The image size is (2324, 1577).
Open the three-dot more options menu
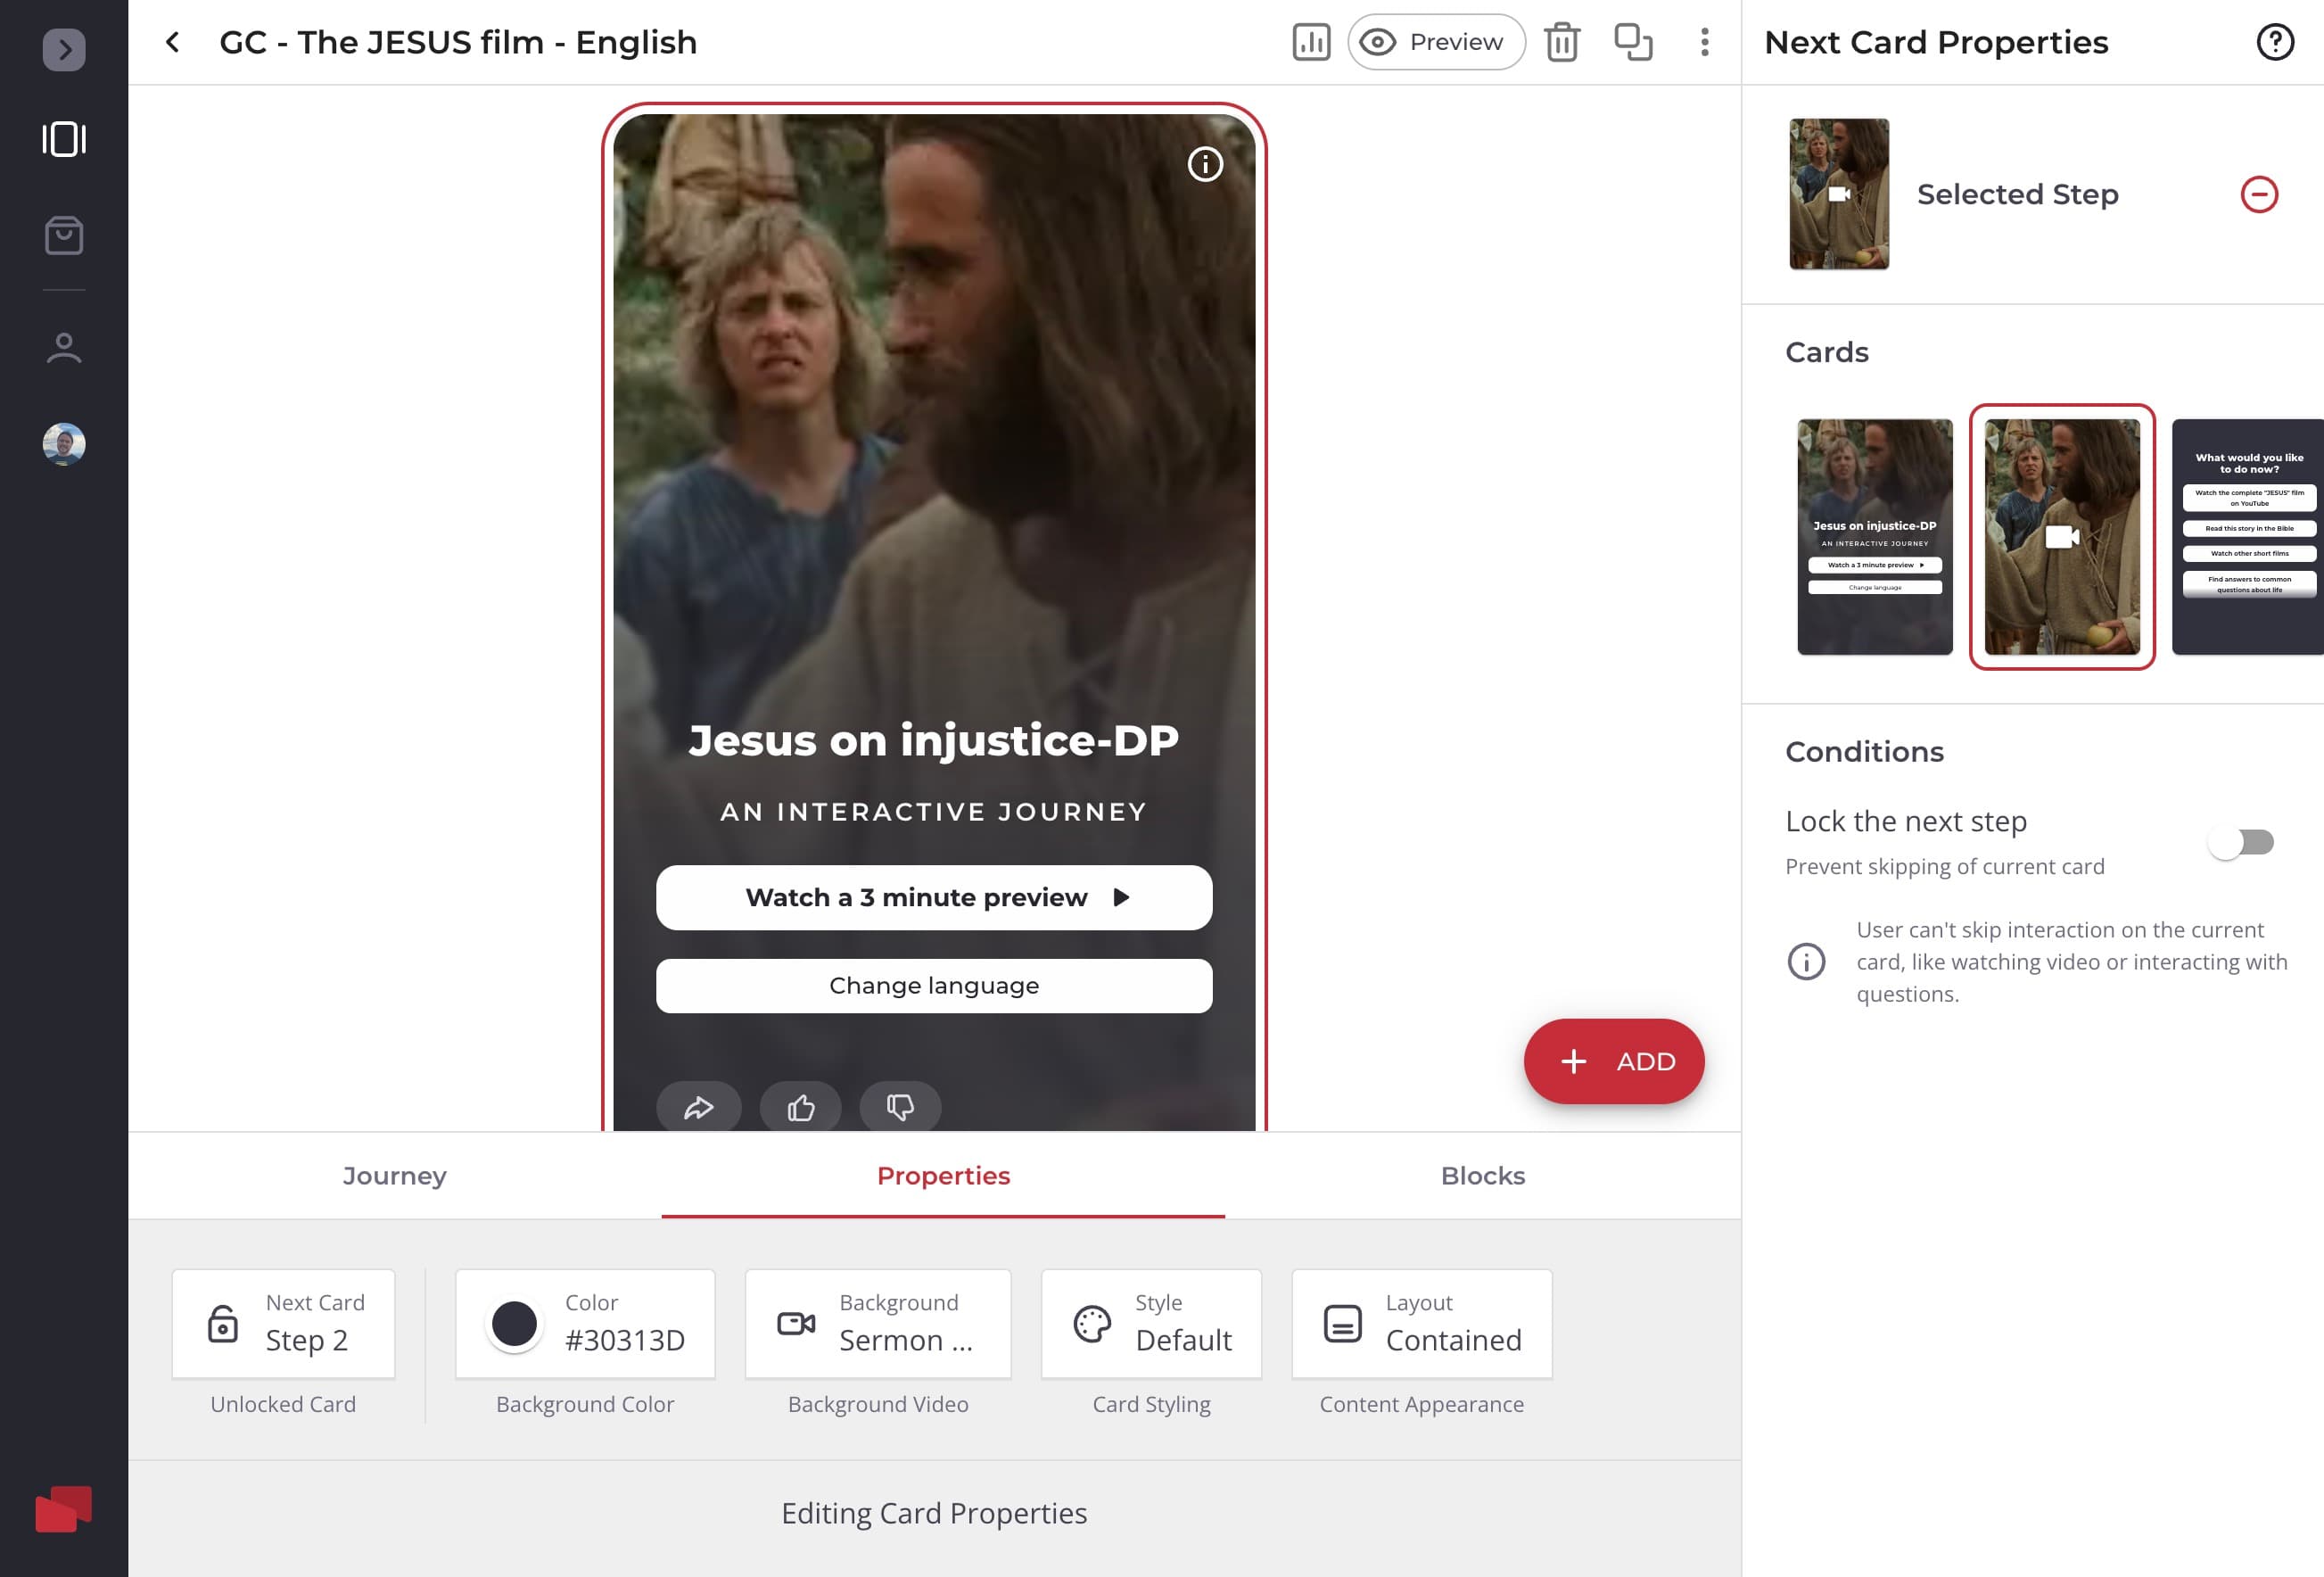click(x=1705, y=42)
